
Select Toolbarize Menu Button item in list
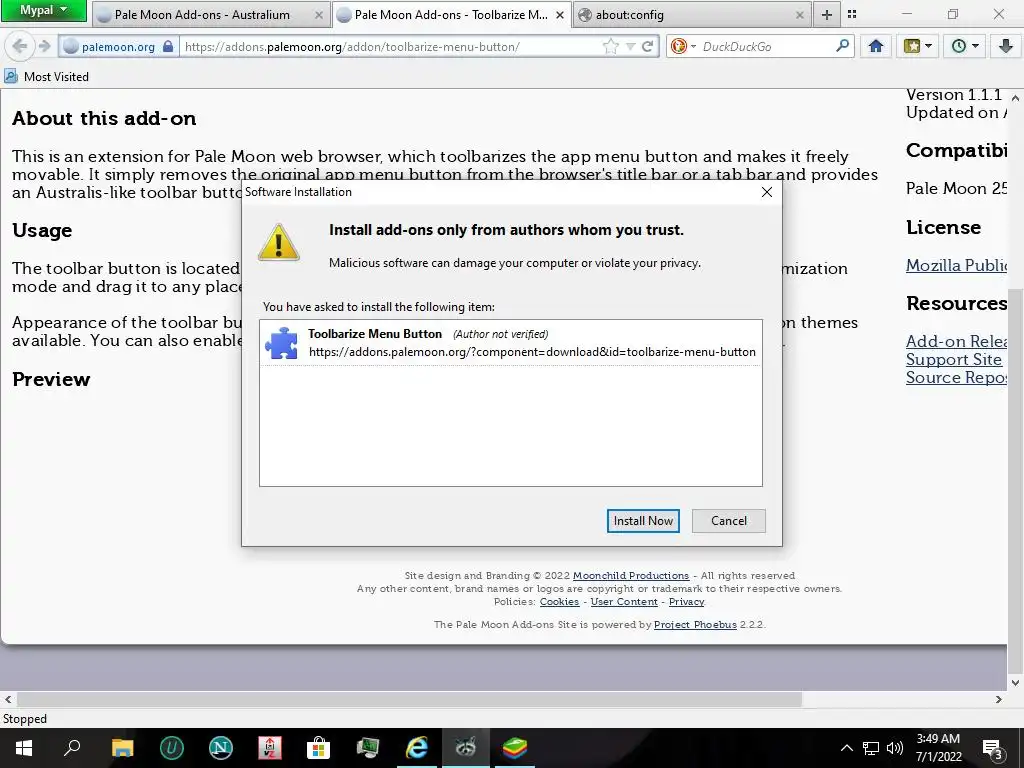511,343
